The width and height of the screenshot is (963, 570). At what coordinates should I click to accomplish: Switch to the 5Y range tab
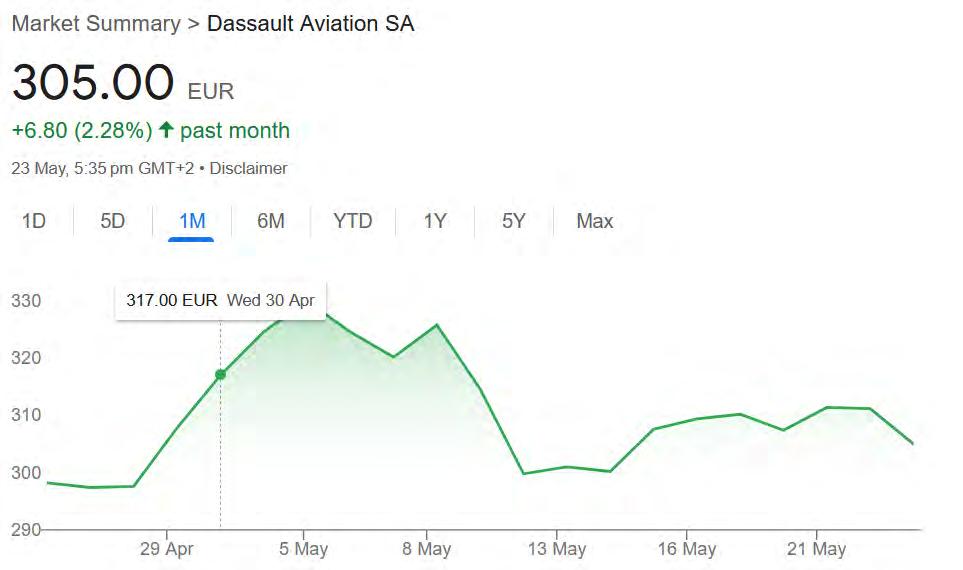(x=513, y=221)
